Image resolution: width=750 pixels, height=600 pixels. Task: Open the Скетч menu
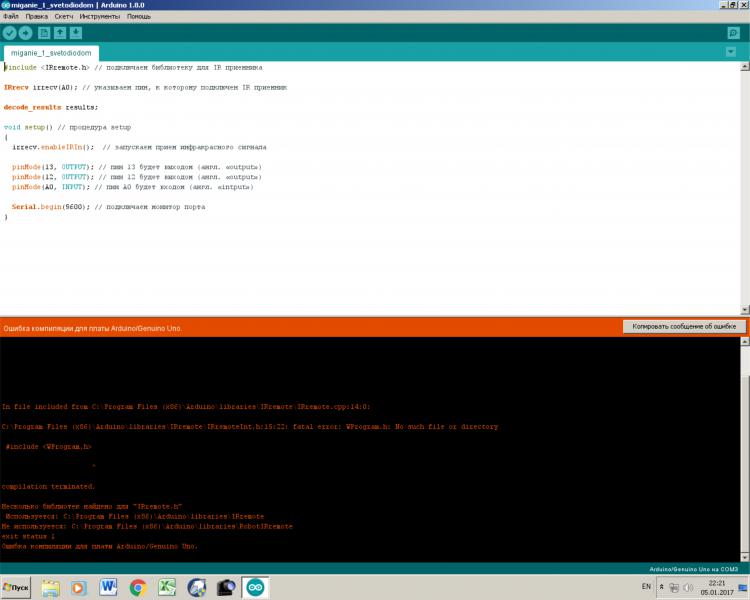pyautogui.click(x=64, y=16)
